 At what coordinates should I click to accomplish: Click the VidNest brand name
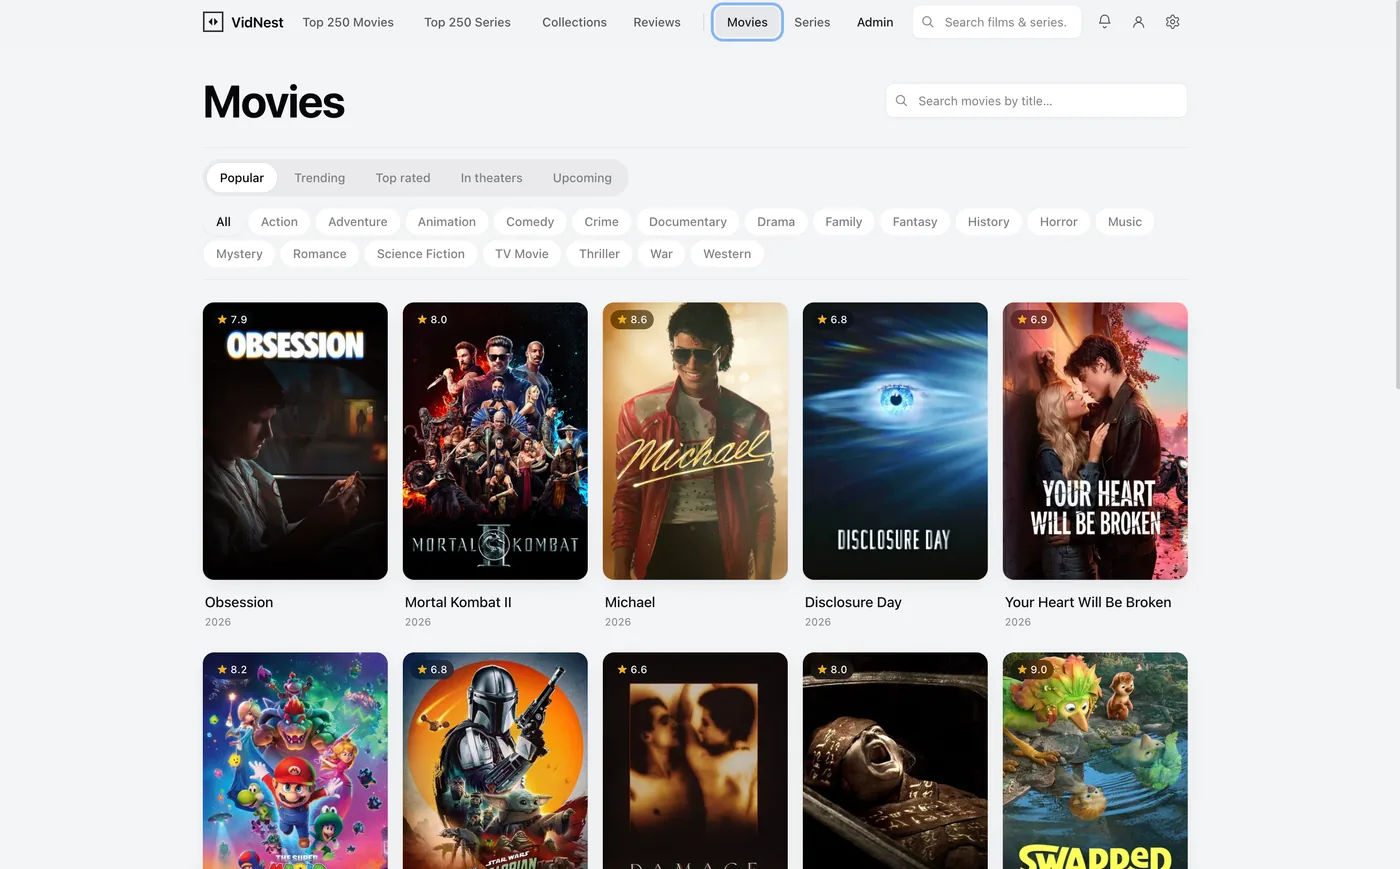coord(257,22)
